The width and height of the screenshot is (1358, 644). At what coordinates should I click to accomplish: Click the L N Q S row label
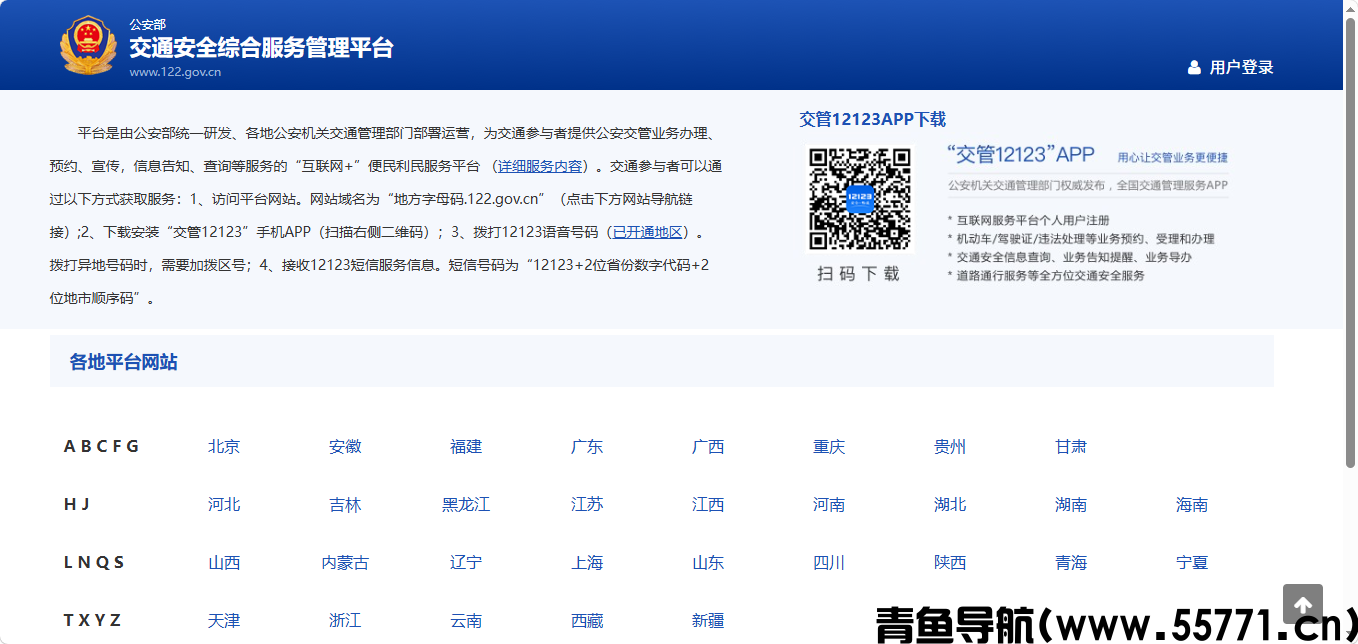tap(94, 562)
